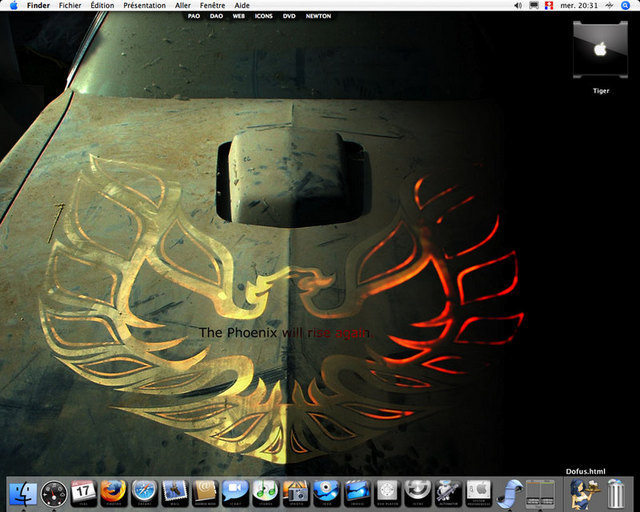
Task: Open the PAO launcher tab
Action: click(x=194, y=16)
